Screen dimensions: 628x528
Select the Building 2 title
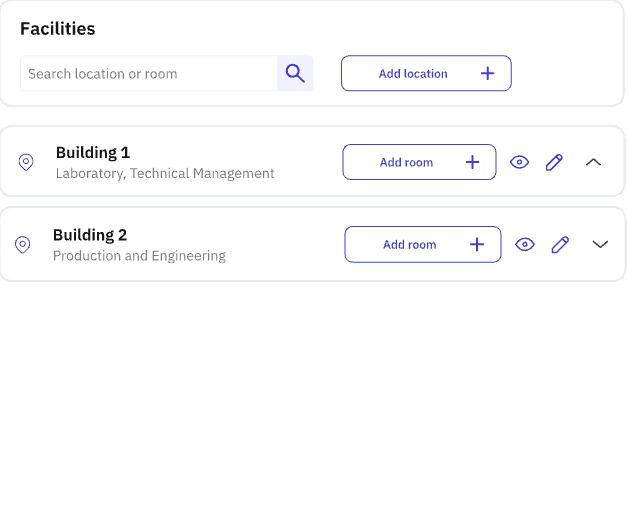pyautogui.click(x=90, y=235)
